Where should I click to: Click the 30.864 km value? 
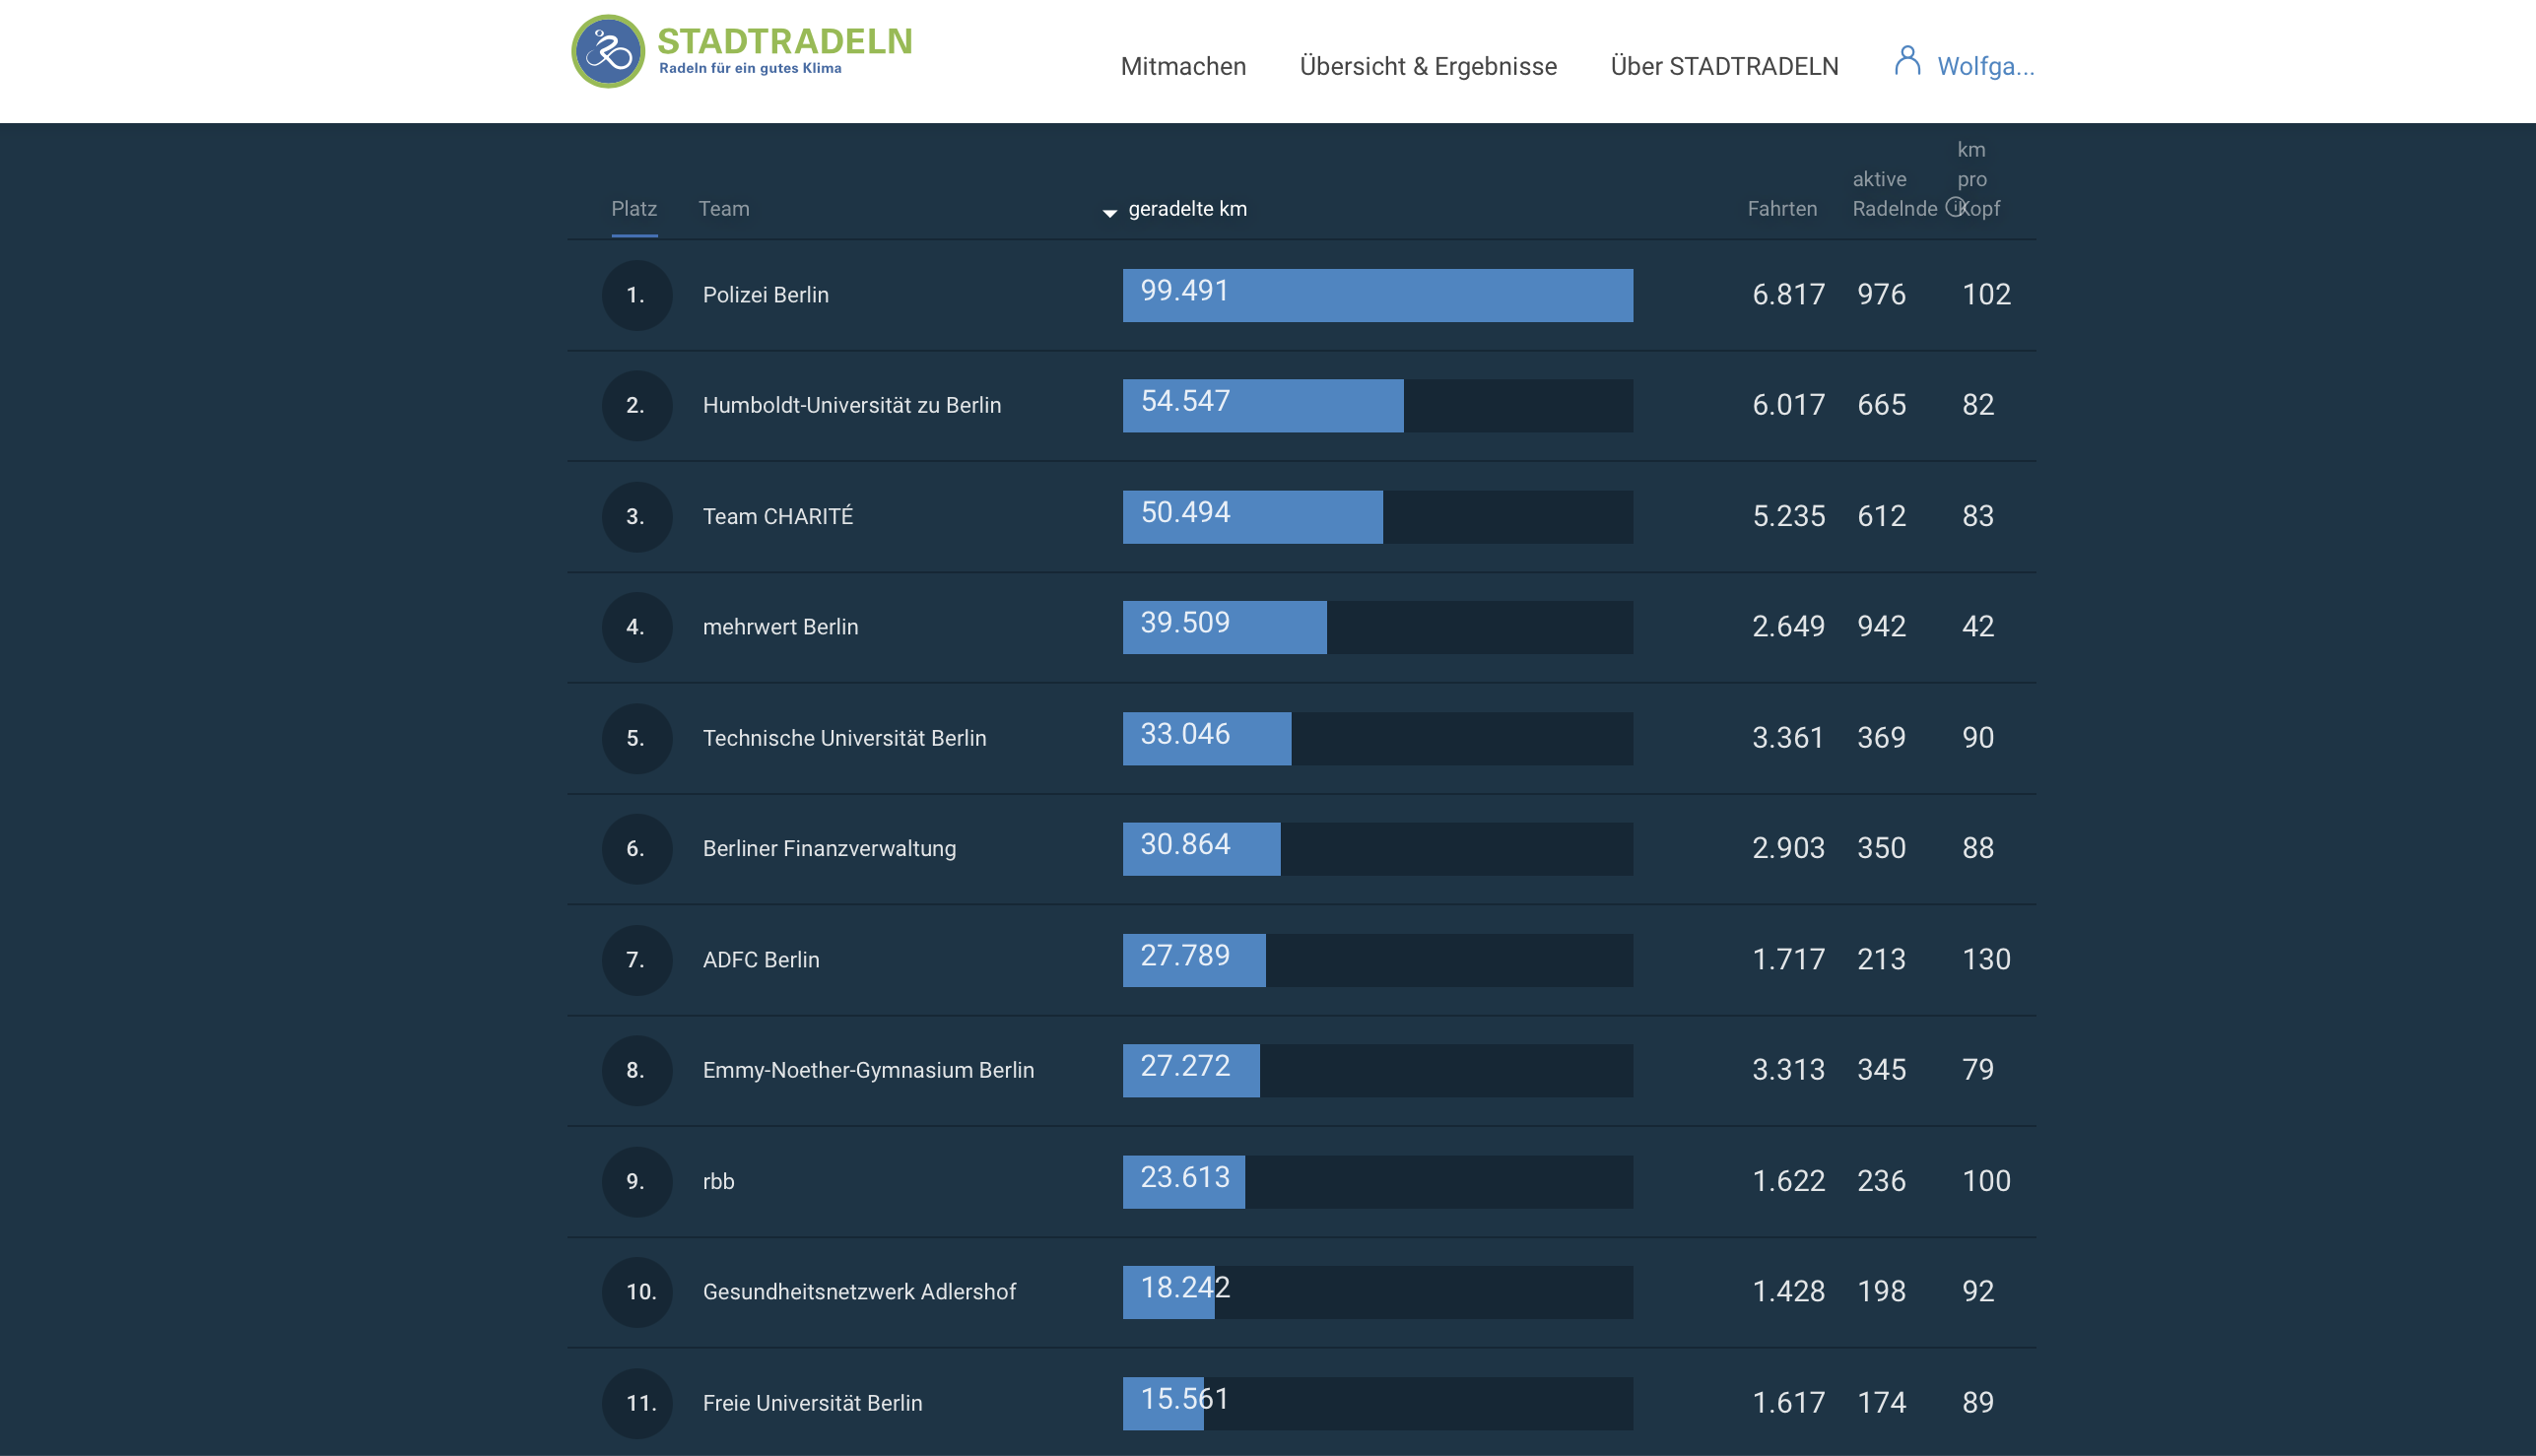coord(1185,844)
